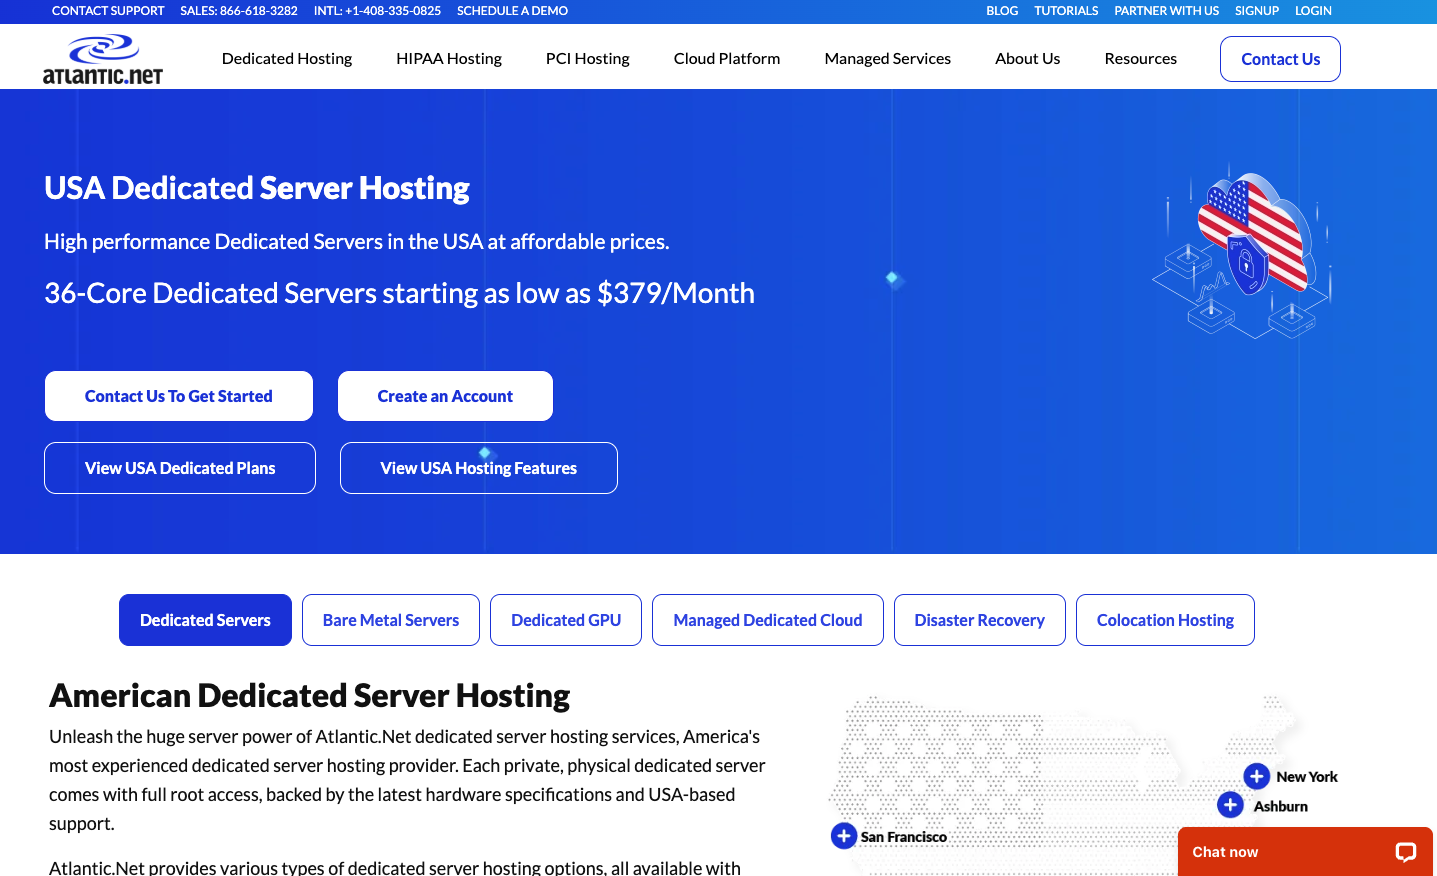Open live chat using the chat bubble icon
The width and height of the screenshot is (1437, 876).
1405,852
